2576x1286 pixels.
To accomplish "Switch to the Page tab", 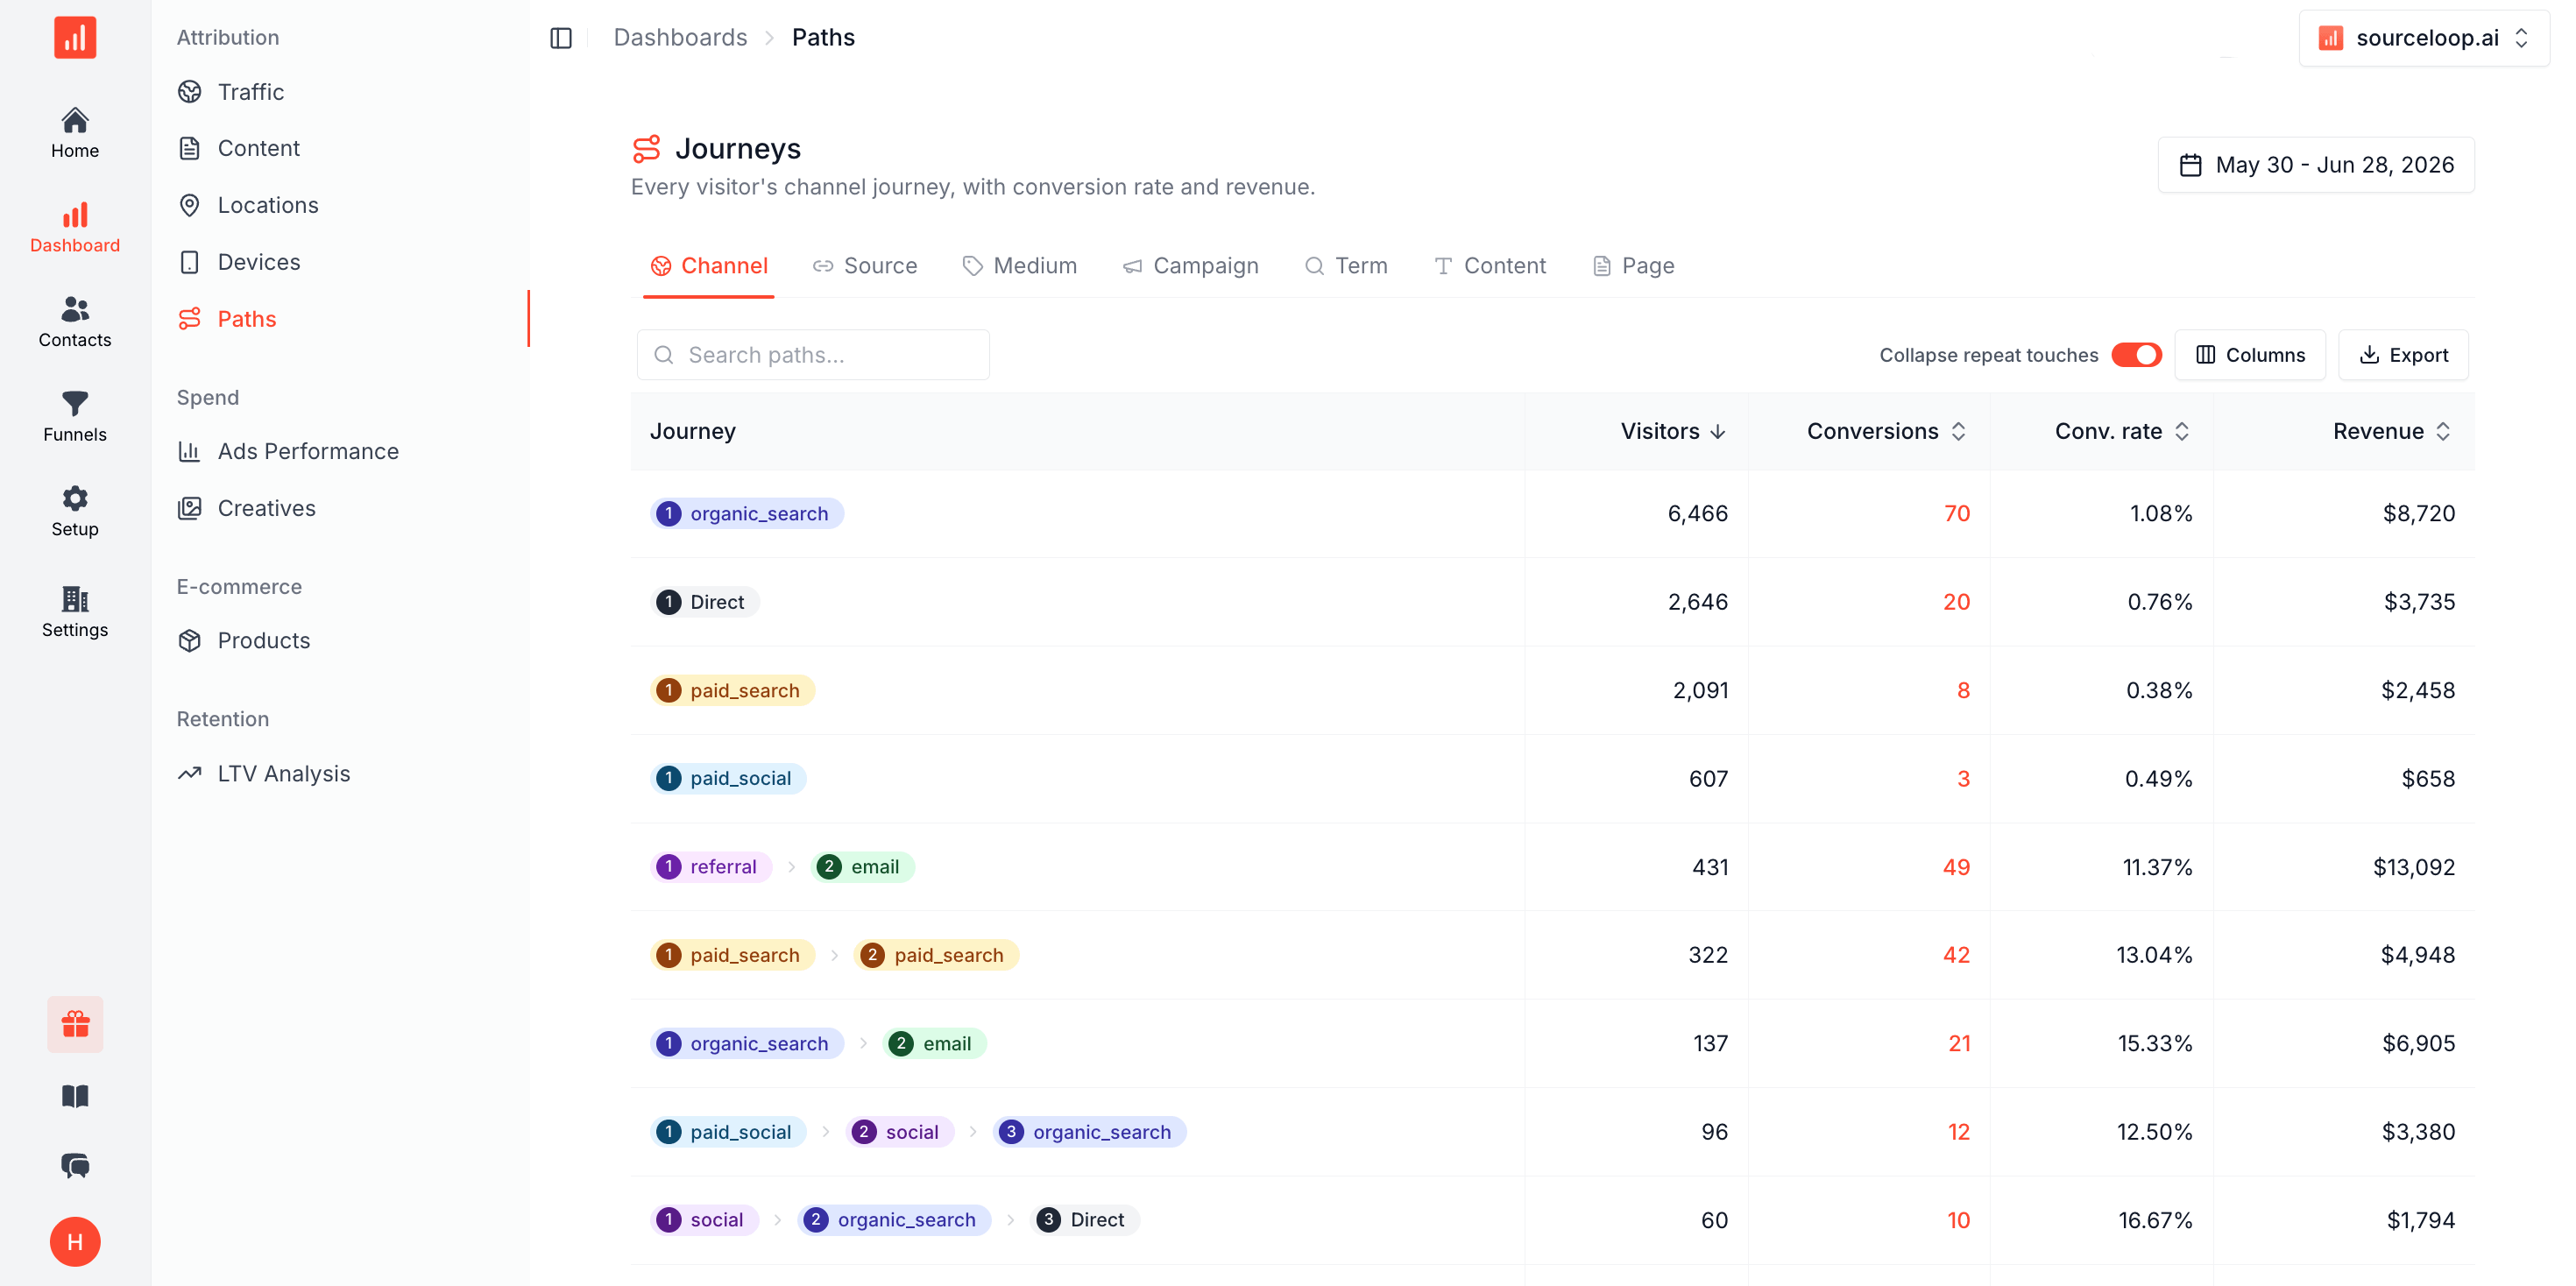I will [1633, 266].
